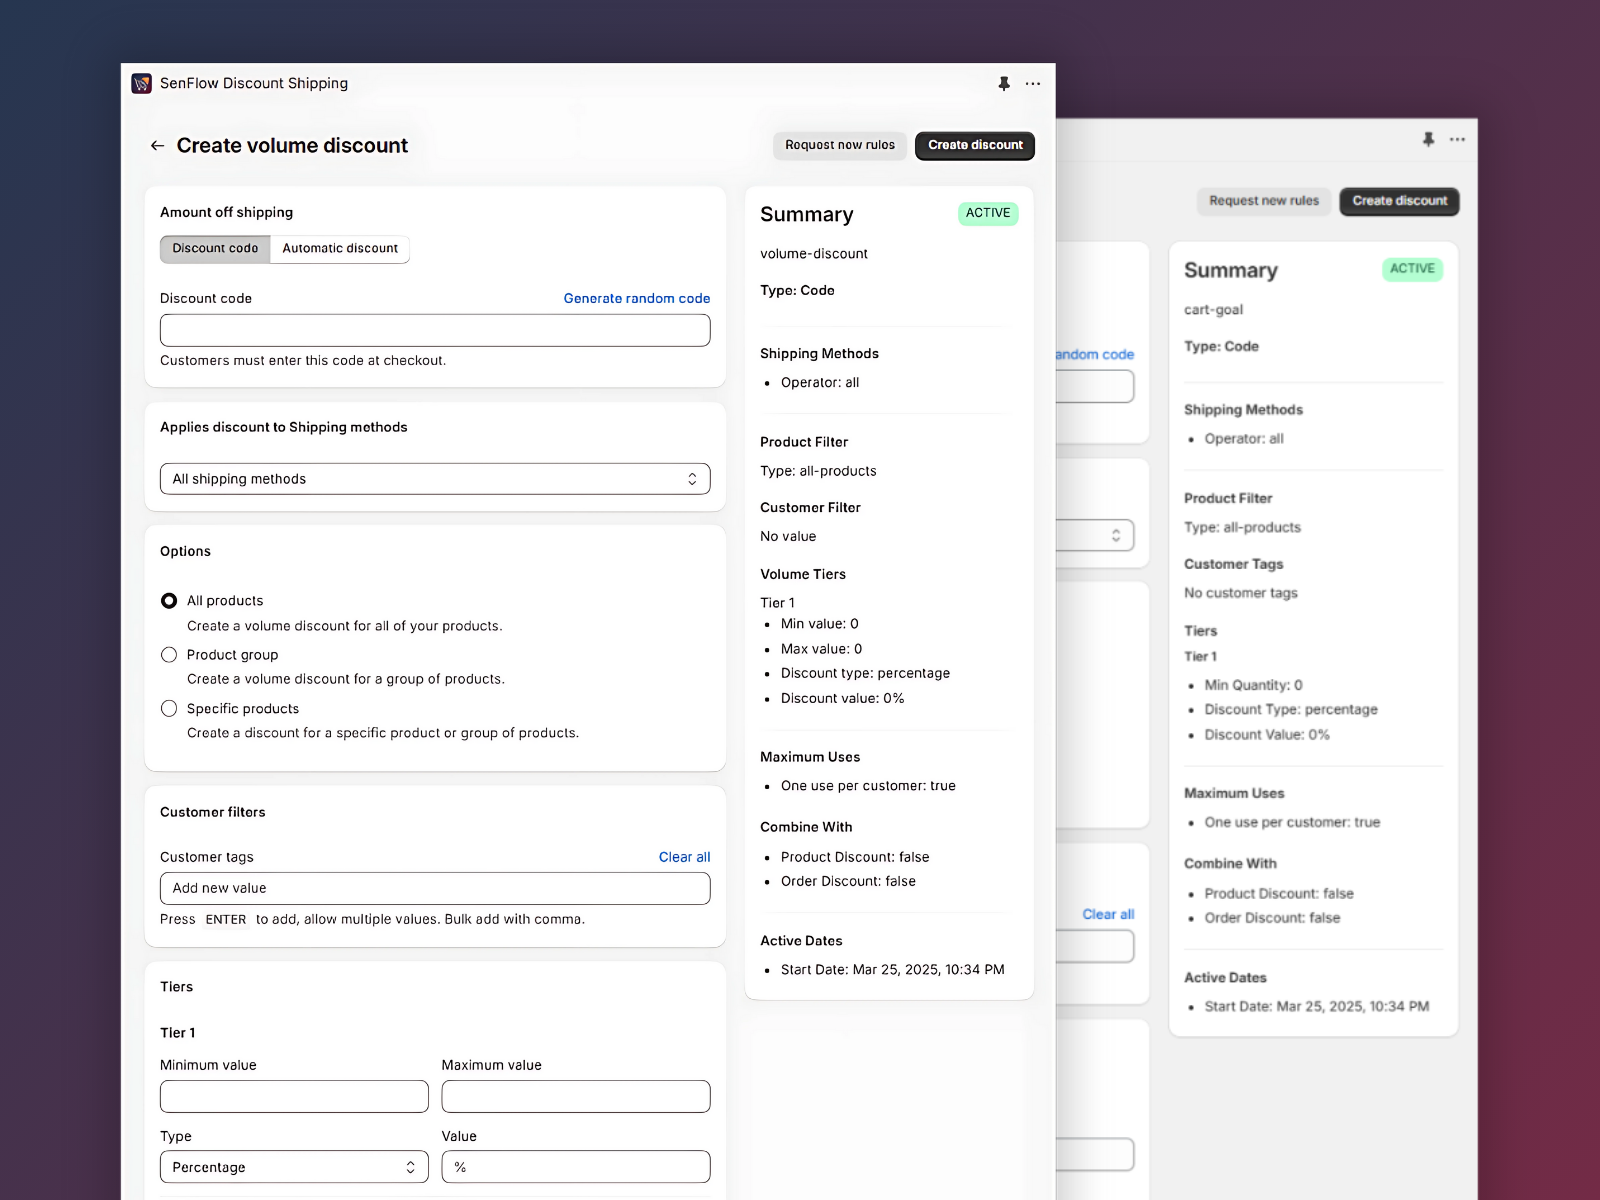
Task: Focus the Discount code input field
Action: coord(435,330)
